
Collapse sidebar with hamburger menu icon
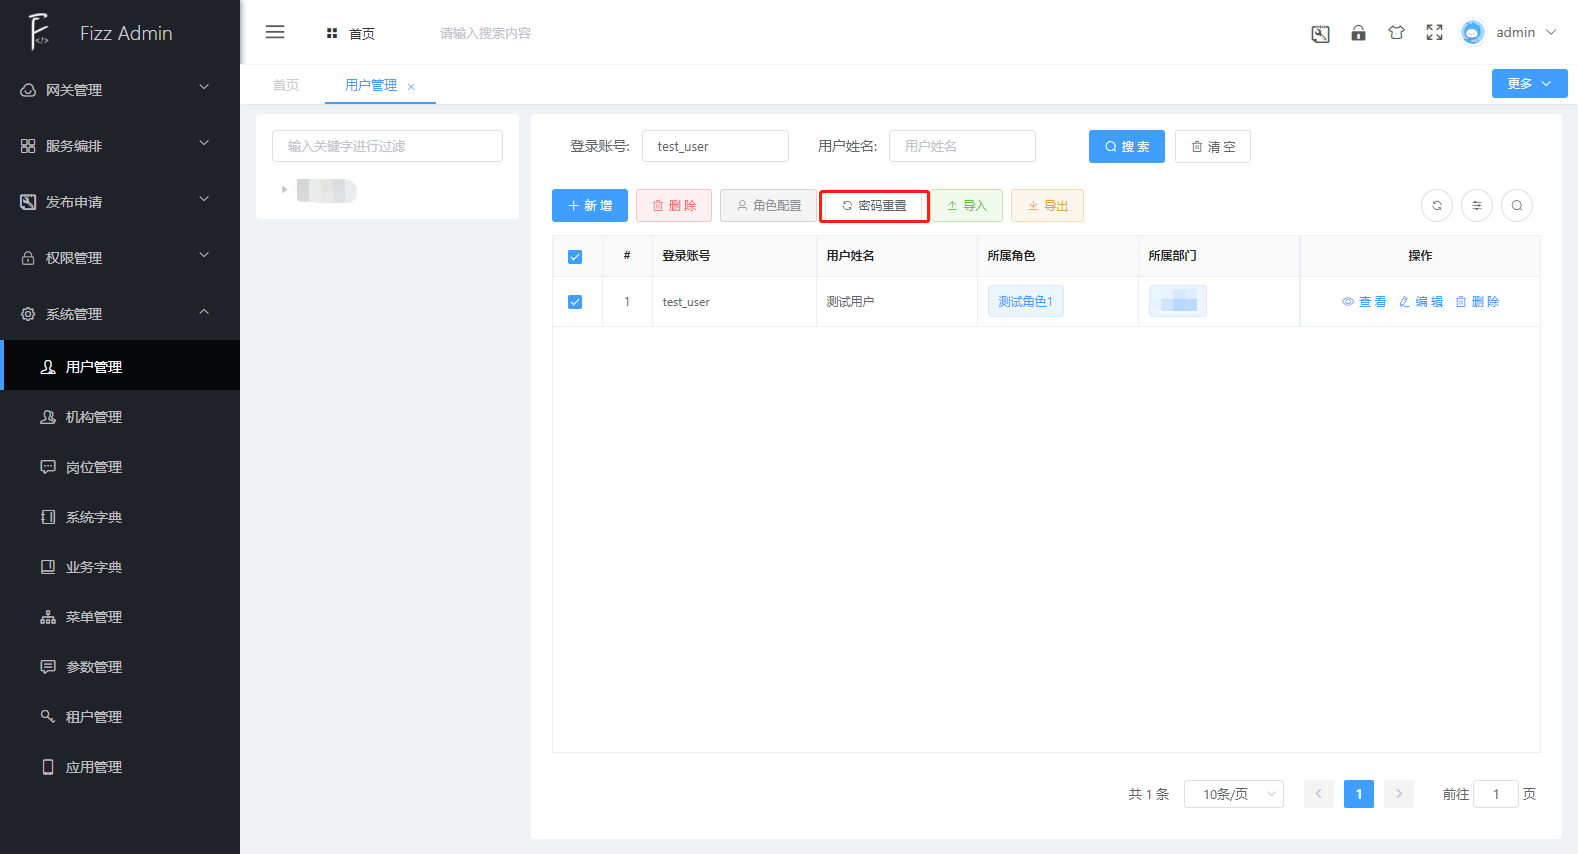[x=275, y=32]
